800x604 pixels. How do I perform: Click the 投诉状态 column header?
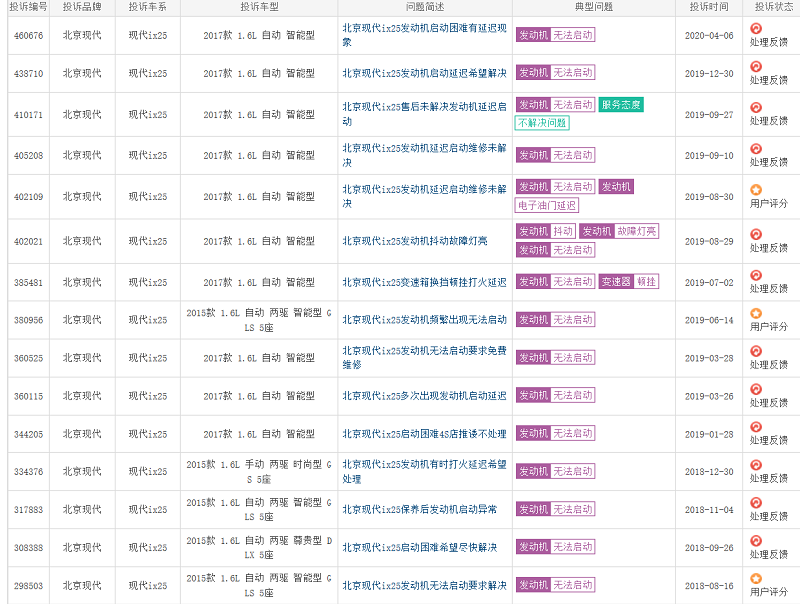pos(774,7)
